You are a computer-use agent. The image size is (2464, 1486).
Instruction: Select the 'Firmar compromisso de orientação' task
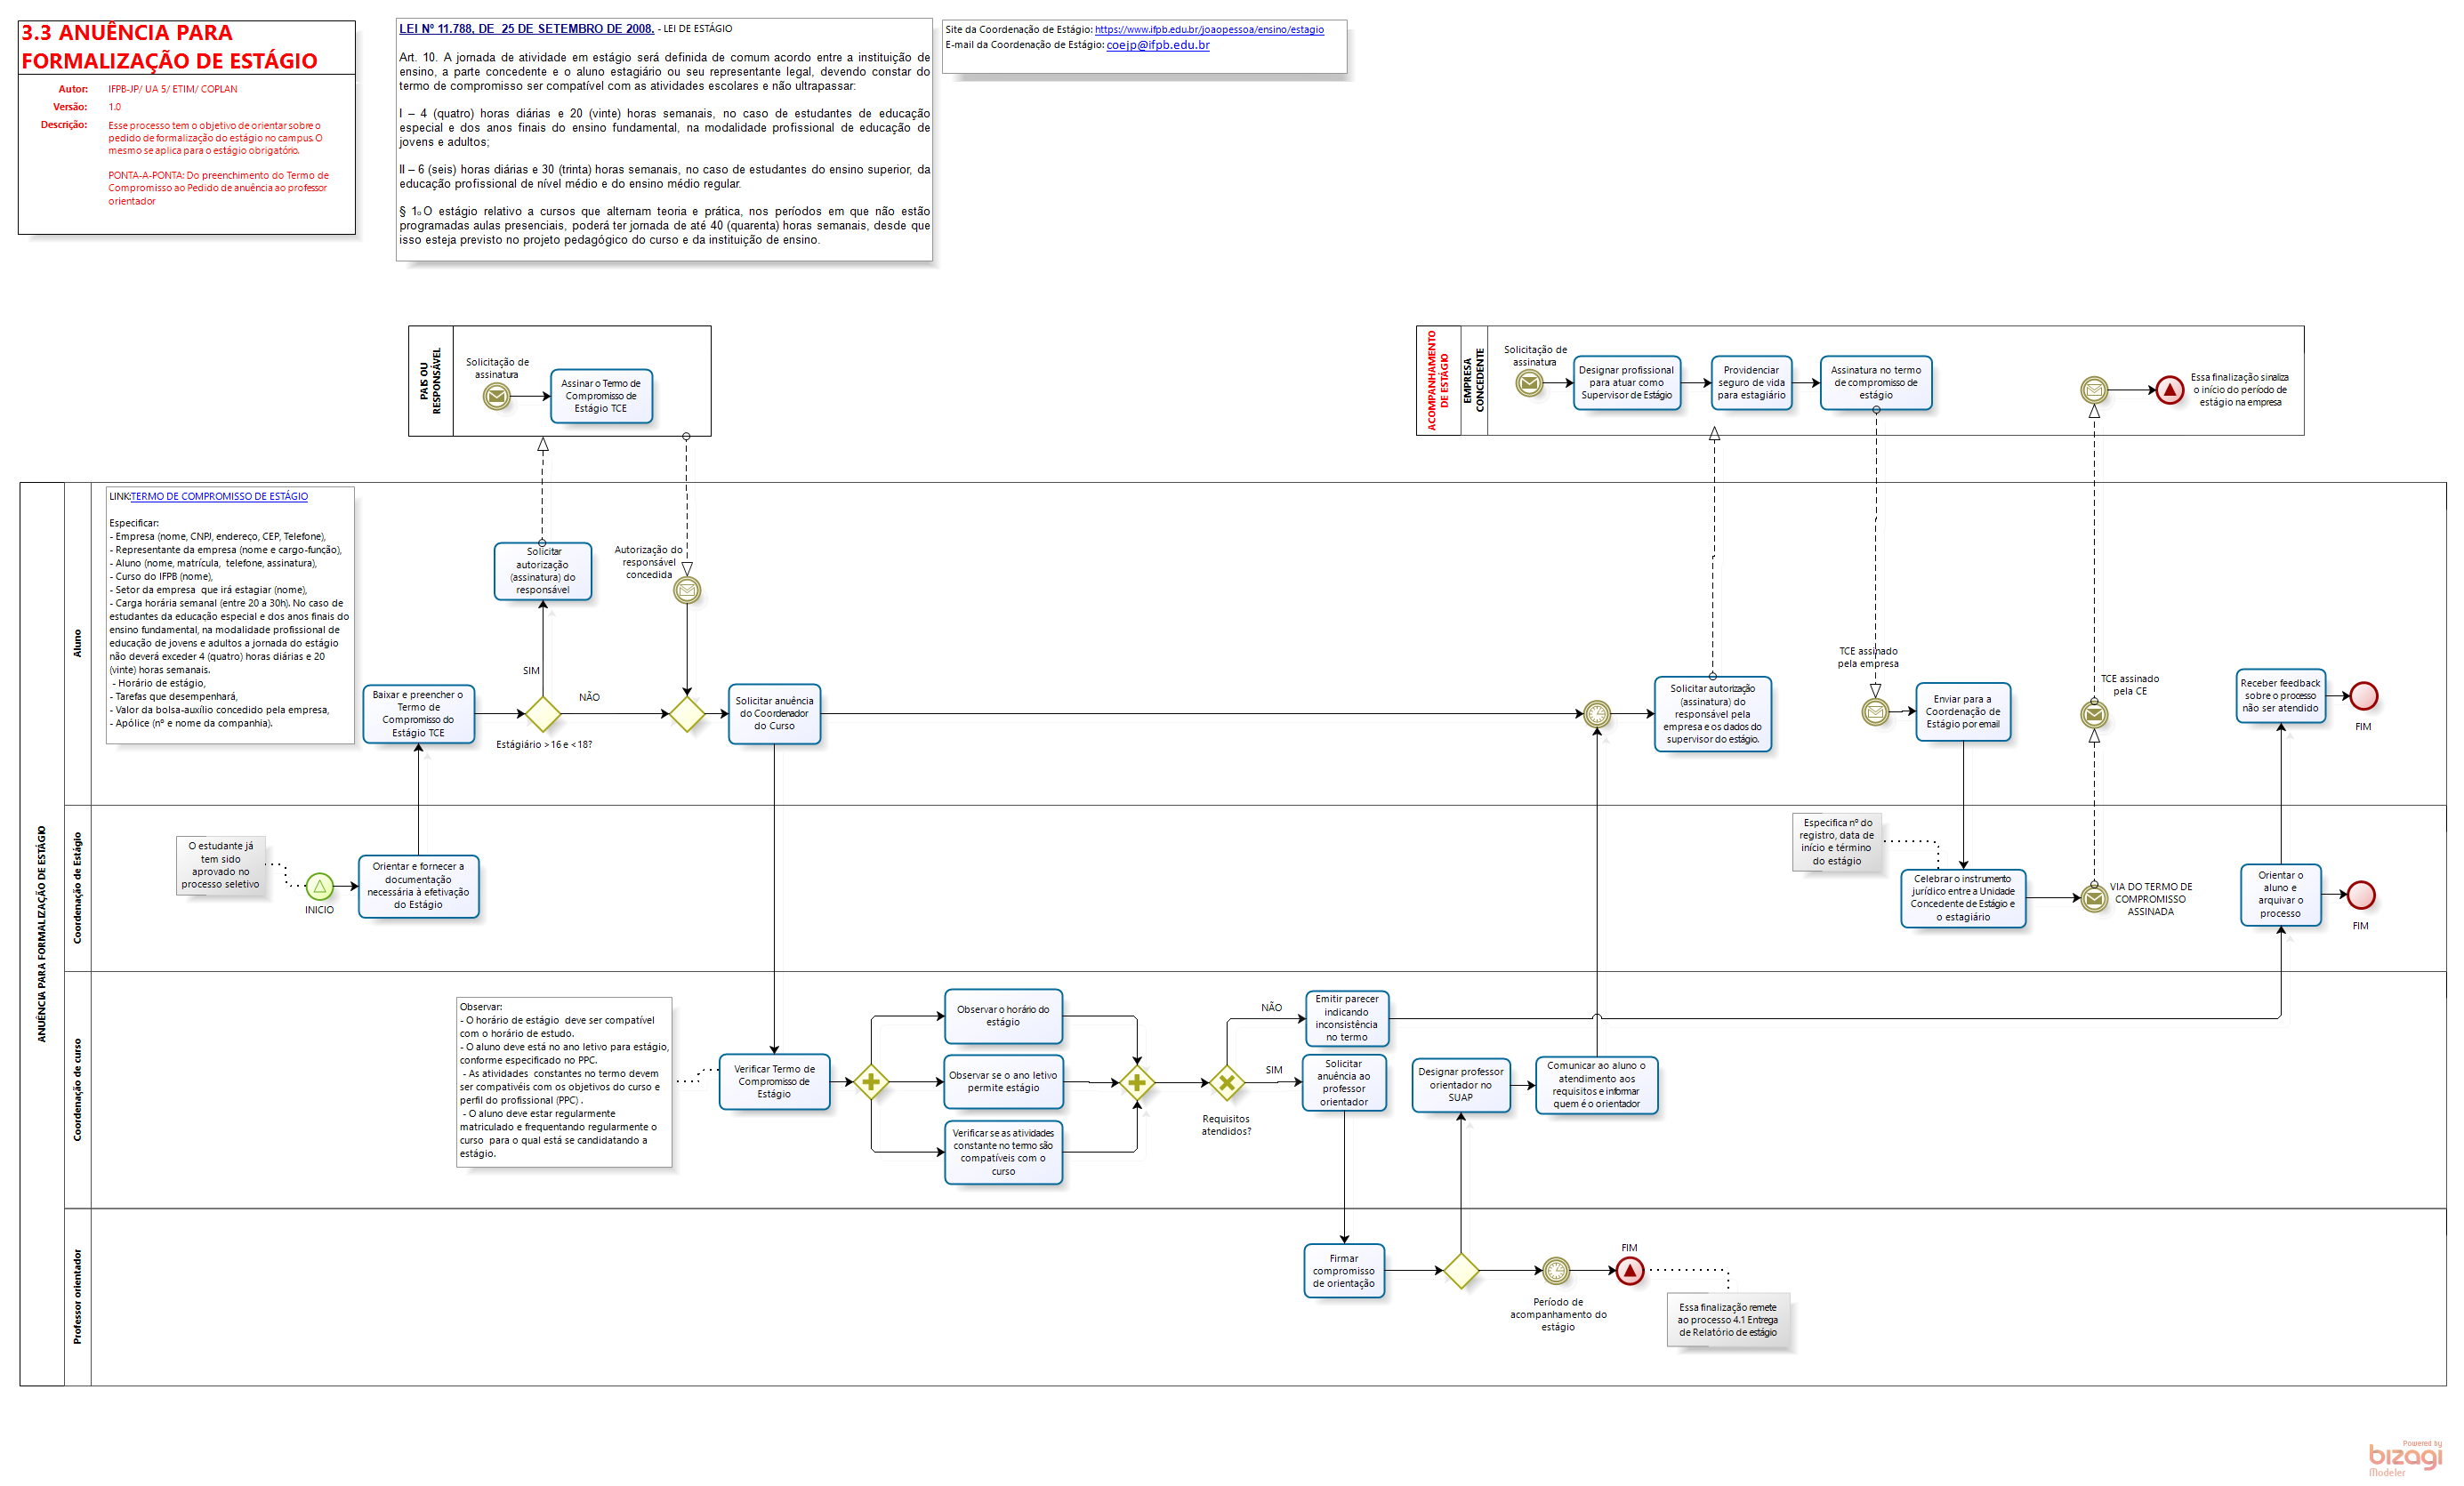point(1343,1271)
